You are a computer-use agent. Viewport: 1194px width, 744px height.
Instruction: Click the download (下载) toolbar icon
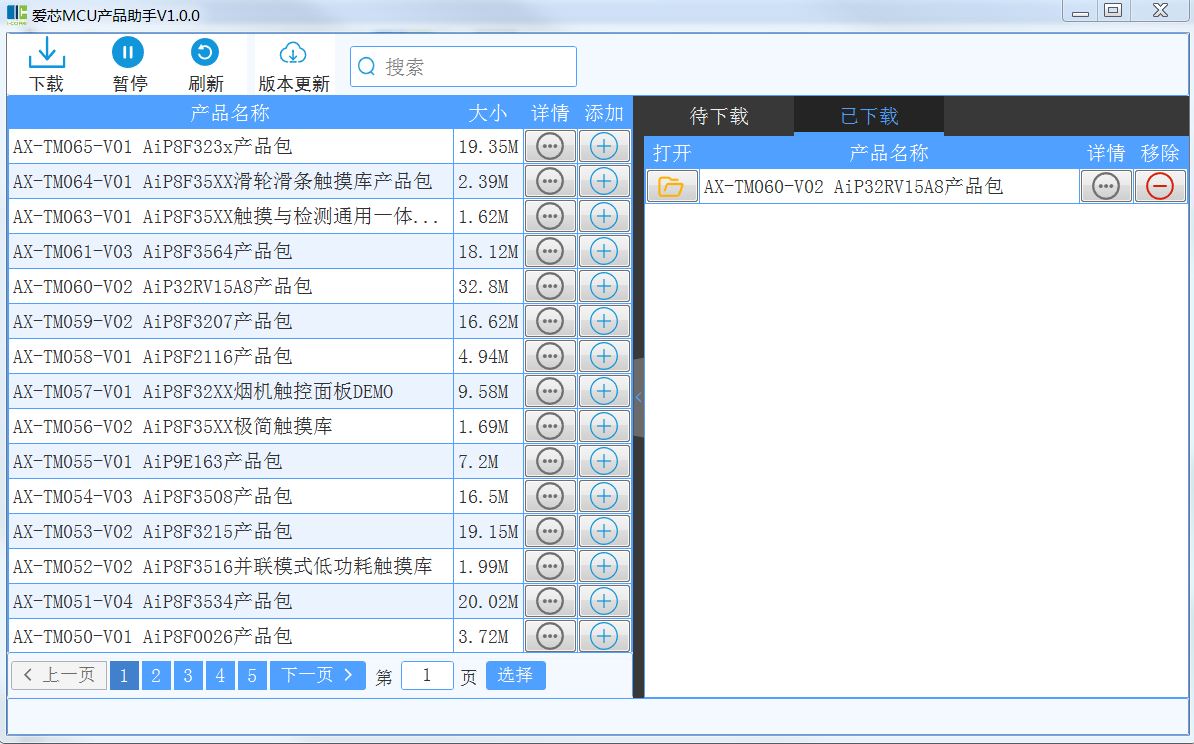click(x=46, y=64)
